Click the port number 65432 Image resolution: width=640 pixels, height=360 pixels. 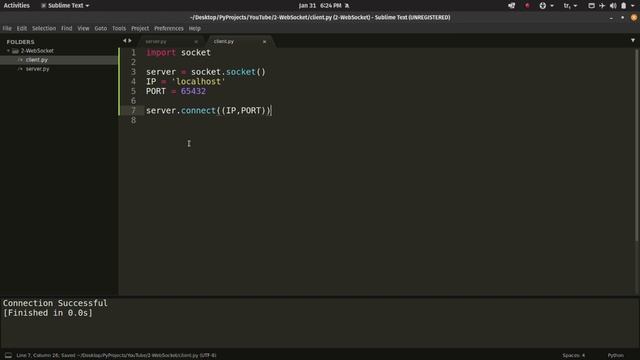193,91
